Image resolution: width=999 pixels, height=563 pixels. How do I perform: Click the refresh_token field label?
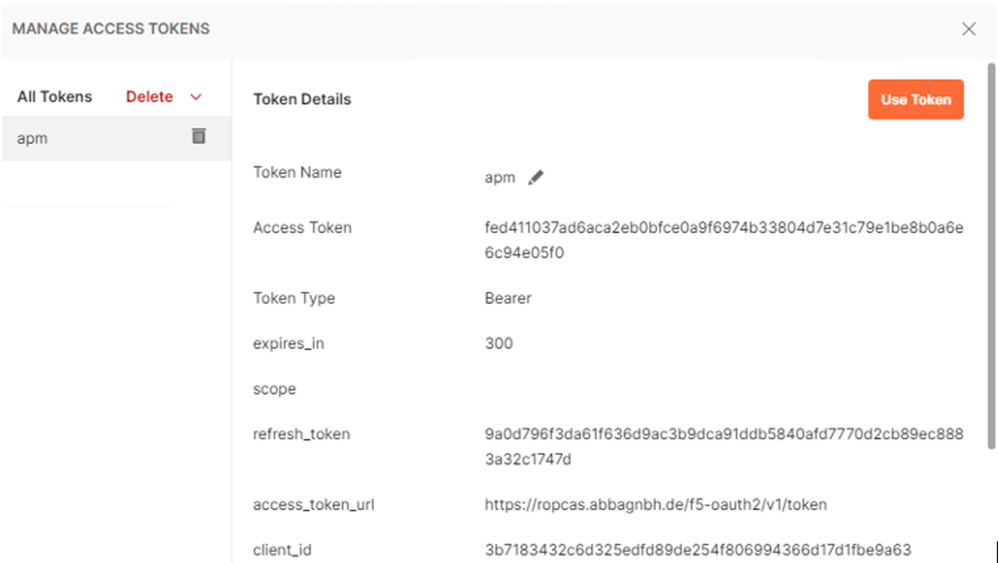(x=301, y=434)
